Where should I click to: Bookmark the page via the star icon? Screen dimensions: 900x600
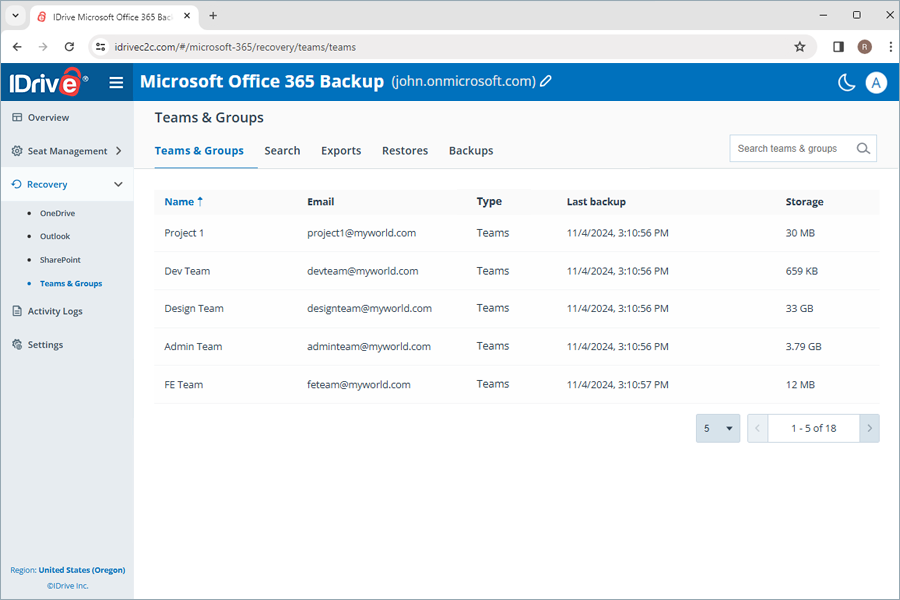799,46
